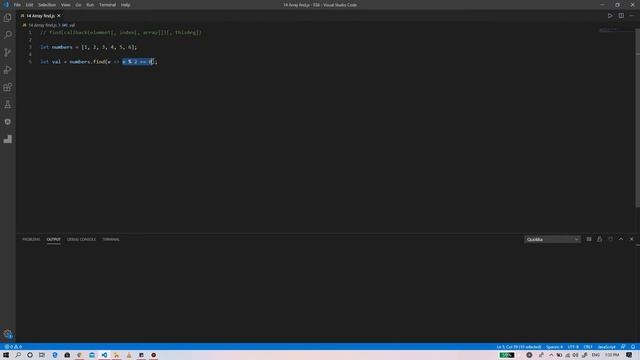Open the notifications bell in the status bar
The height and width of the screenshot is (360, 640).
633,347
